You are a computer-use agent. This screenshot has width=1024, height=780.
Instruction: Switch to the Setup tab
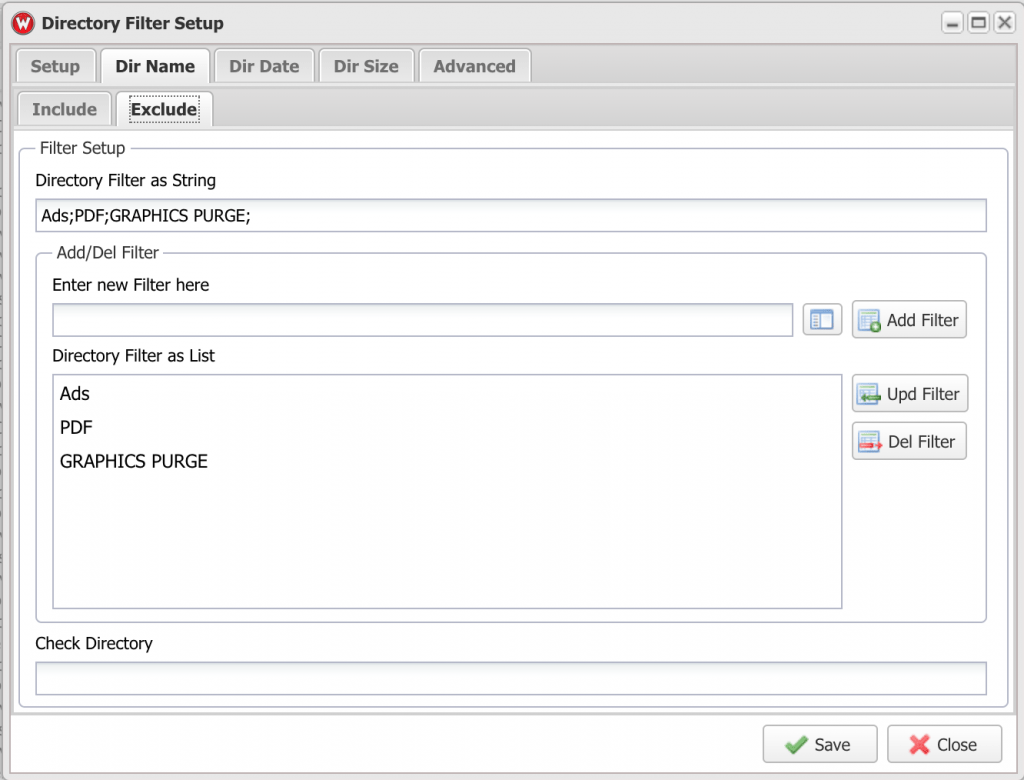coord(55,65)
